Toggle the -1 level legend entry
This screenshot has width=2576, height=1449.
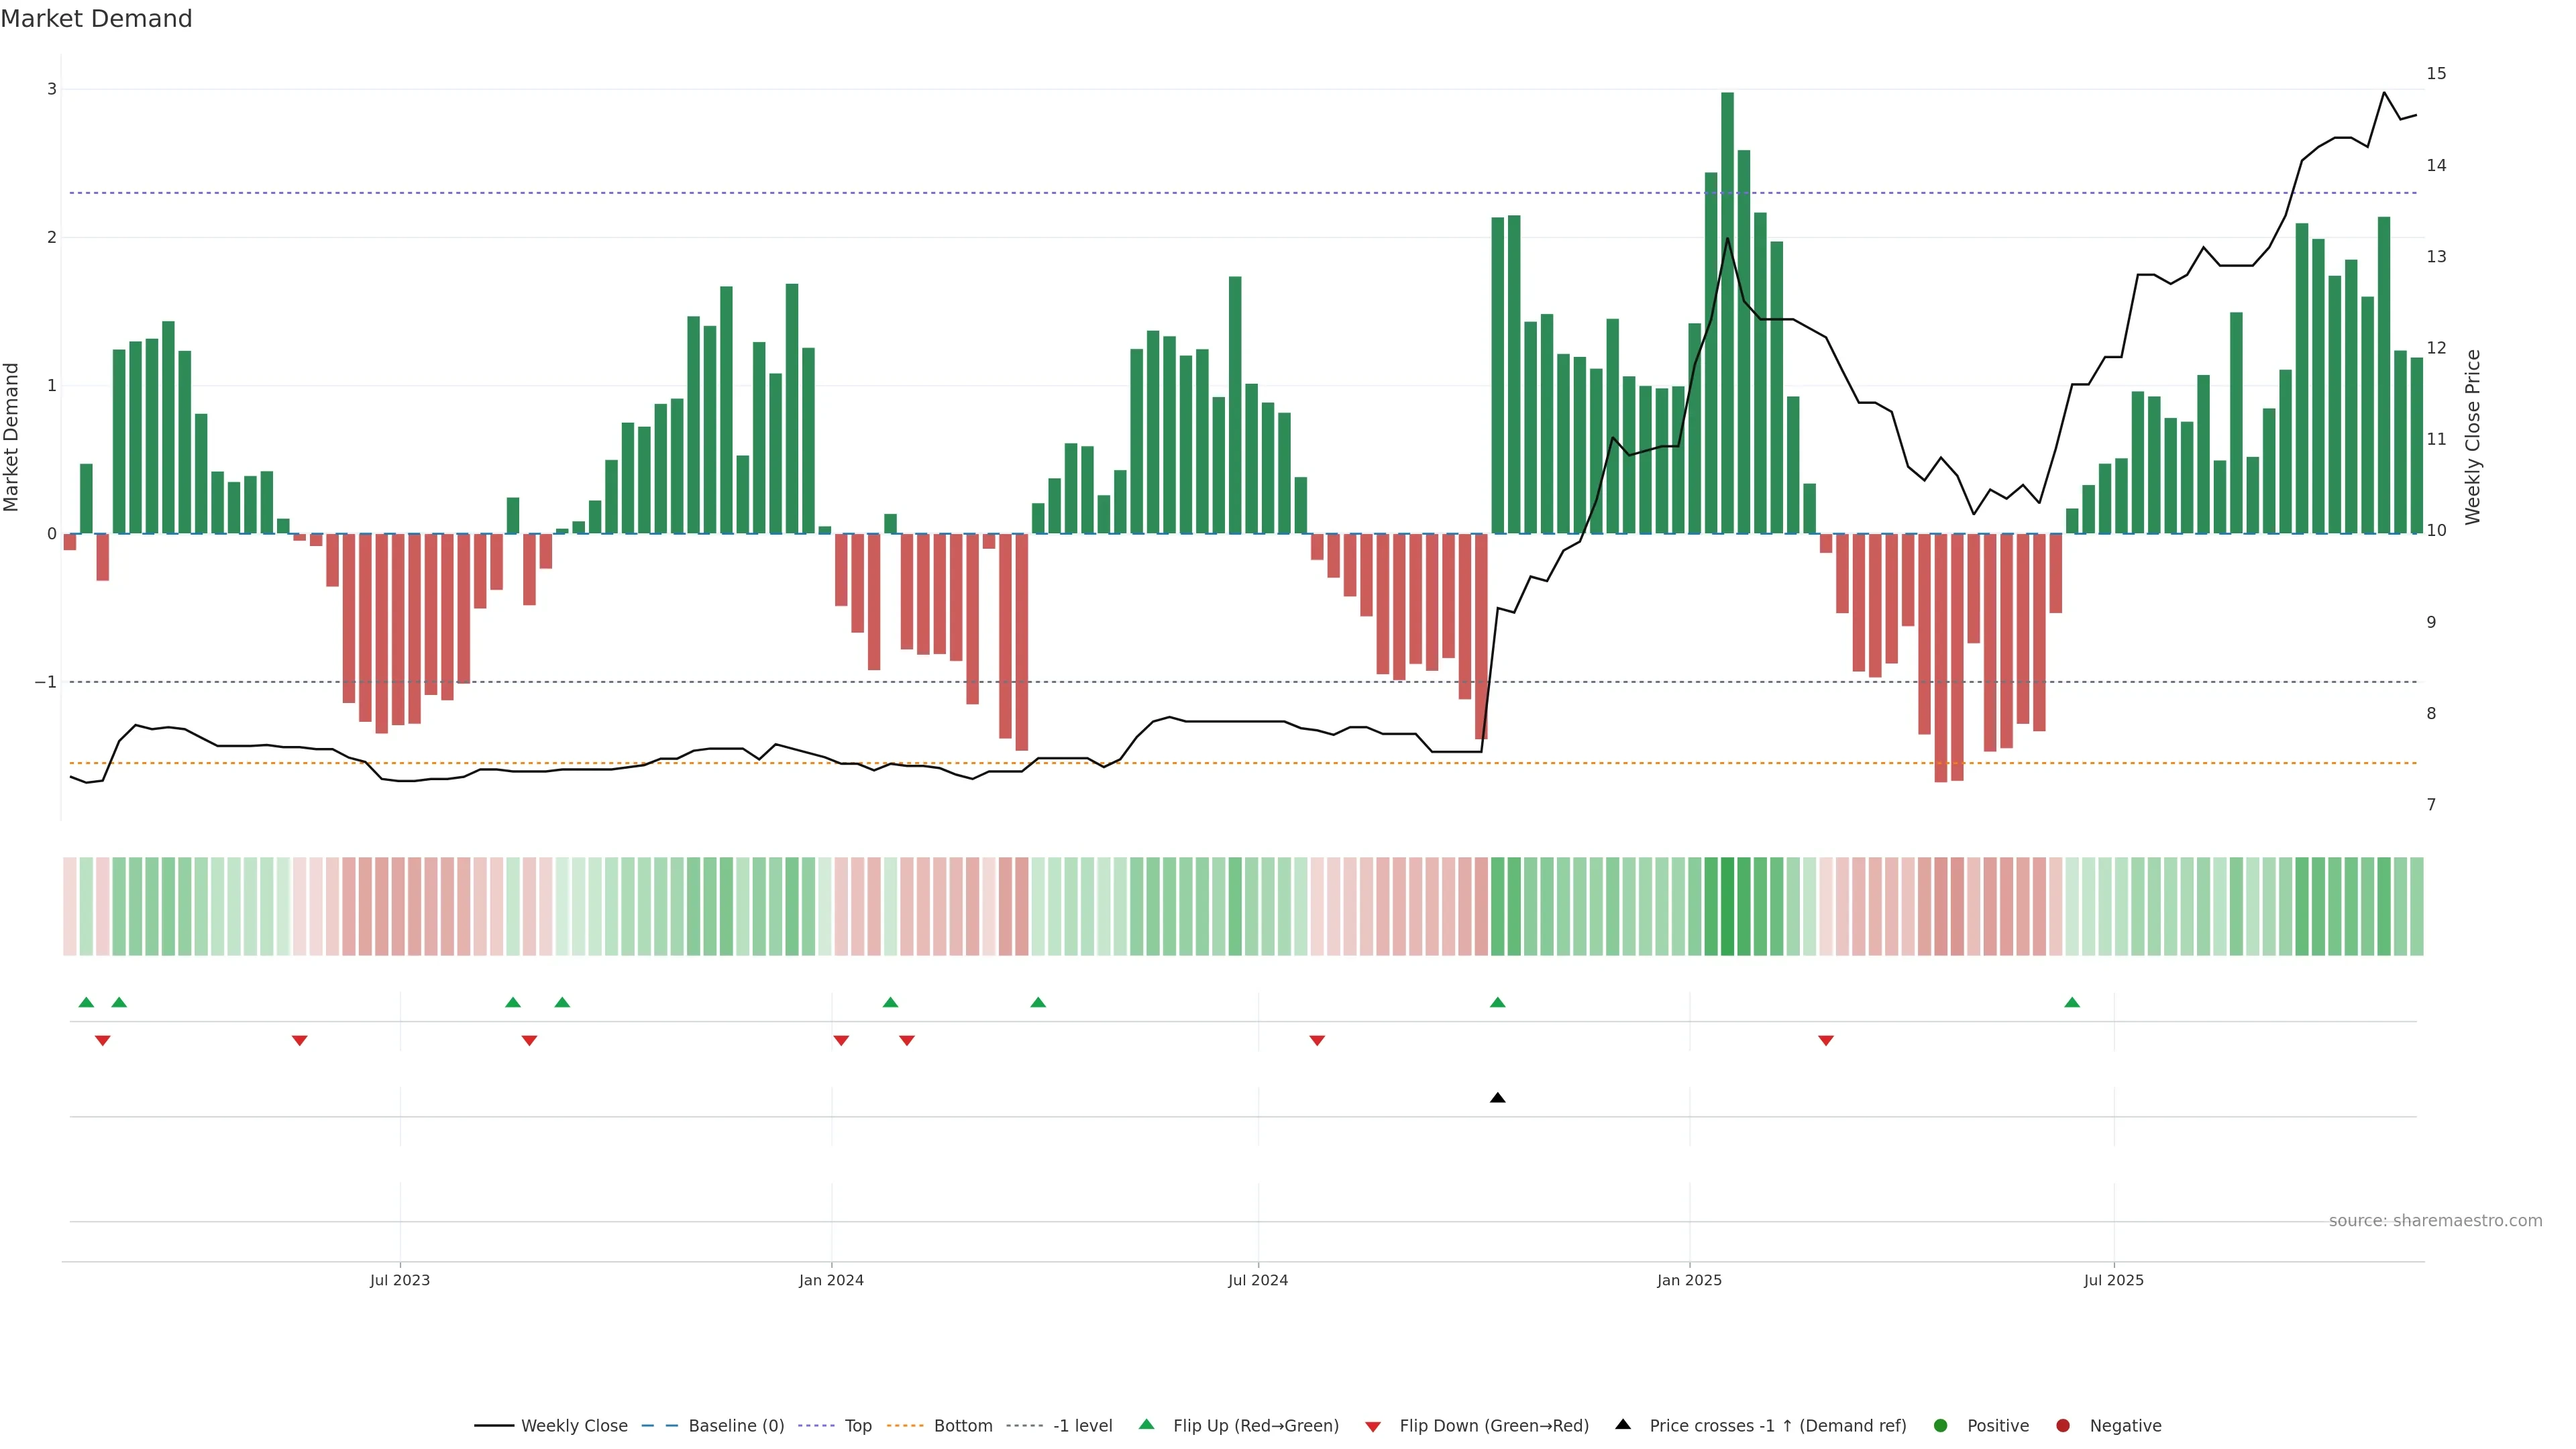point(1082,1426)
